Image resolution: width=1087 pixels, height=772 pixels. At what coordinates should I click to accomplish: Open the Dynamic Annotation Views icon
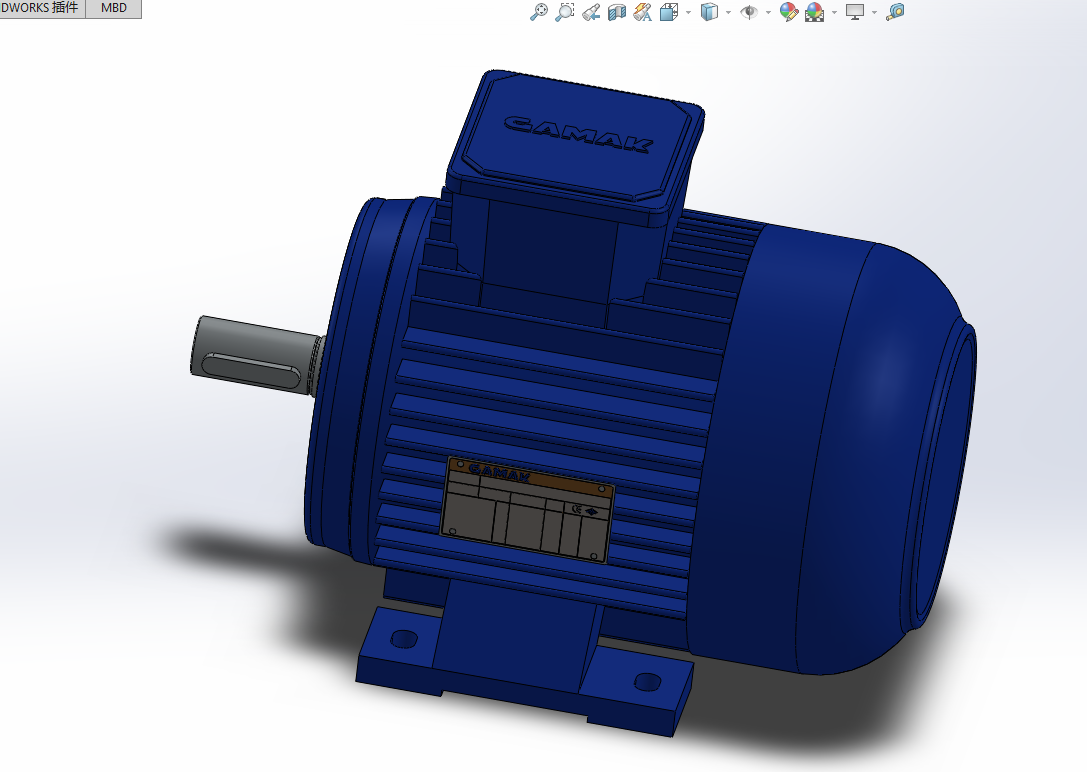pos(643,12)
